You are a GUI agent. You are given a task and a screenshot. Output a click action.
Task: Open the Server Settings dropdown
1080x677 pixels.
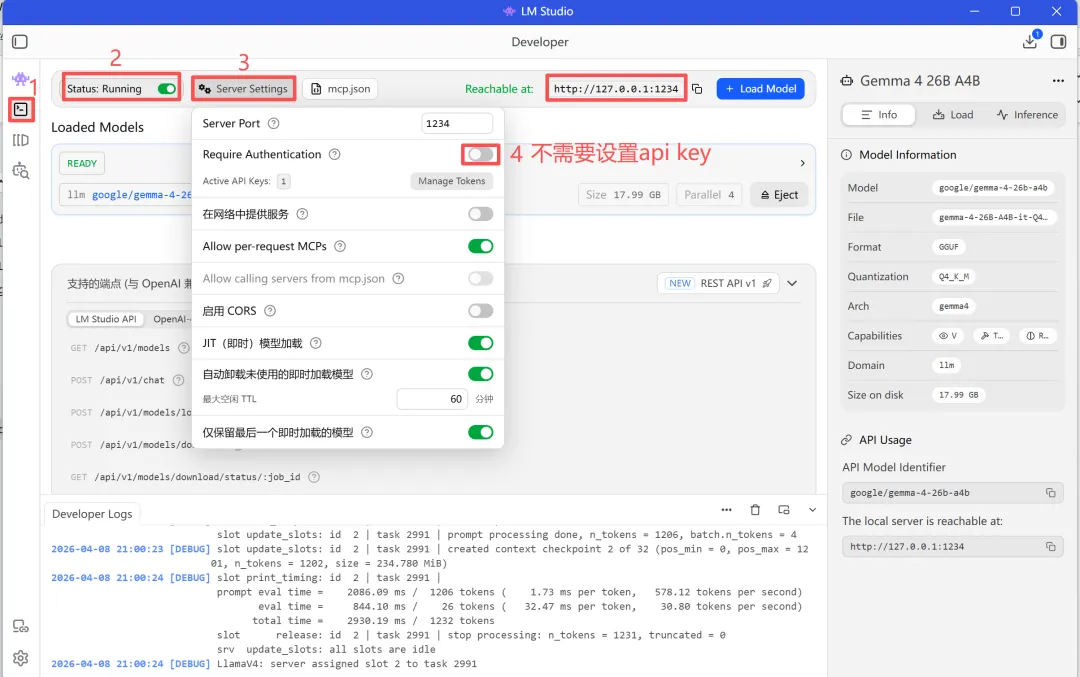243,89
